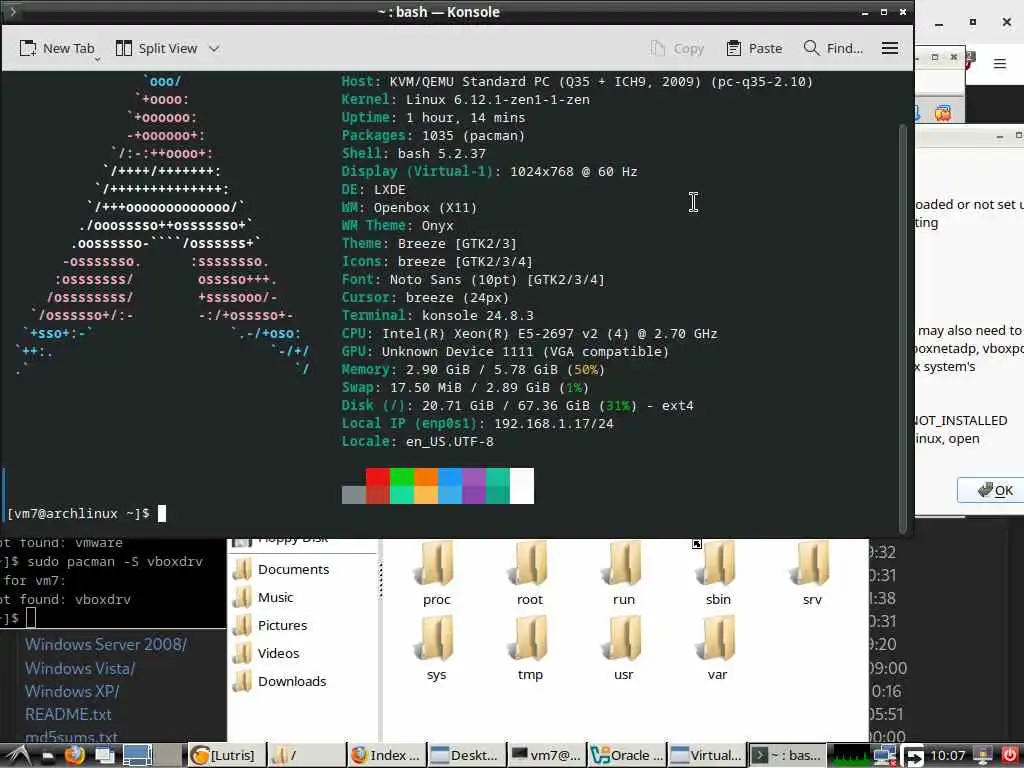Screen dimensions: 1024x768
Task: Open the README.txt link
Action: (x=68, y=714)
